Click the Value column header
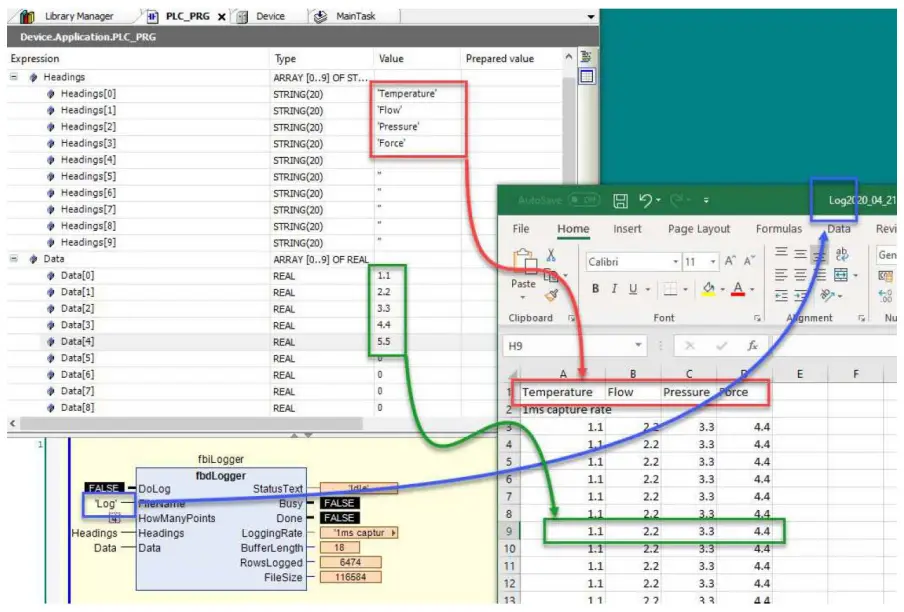904x612 pixels. 417,59
